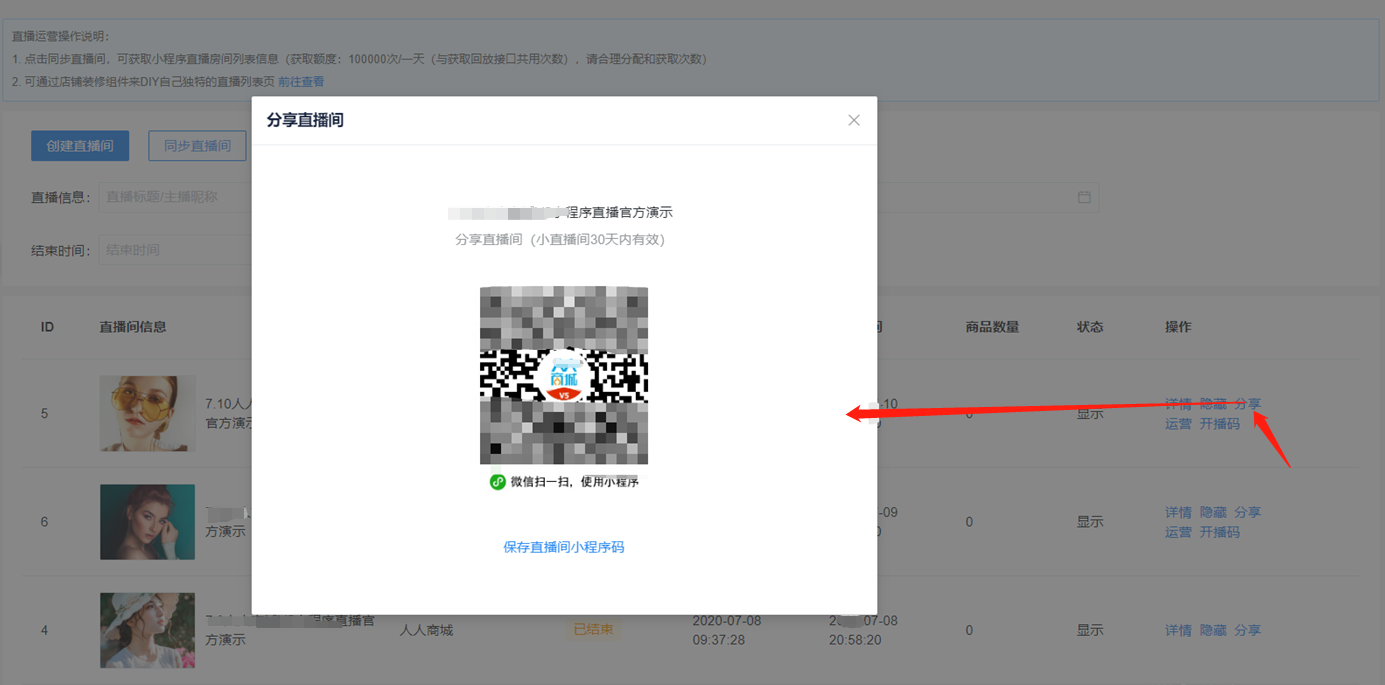Click 前往查看 link in instructions
Image resolution: width=1385 pixels, height=685 pixels.
click(301, 82)
